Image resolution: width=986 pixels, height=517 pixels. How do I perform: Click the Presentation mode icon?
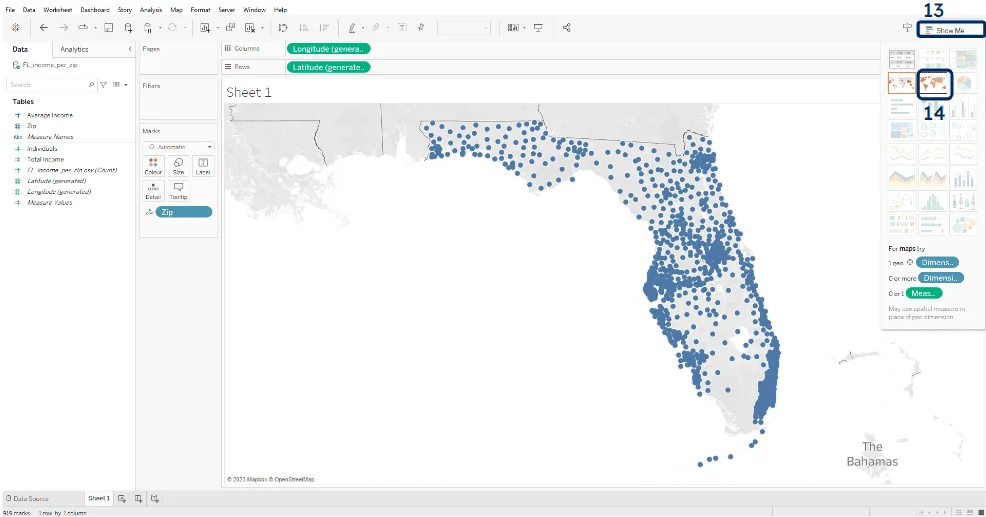click(x=539, y=28)
